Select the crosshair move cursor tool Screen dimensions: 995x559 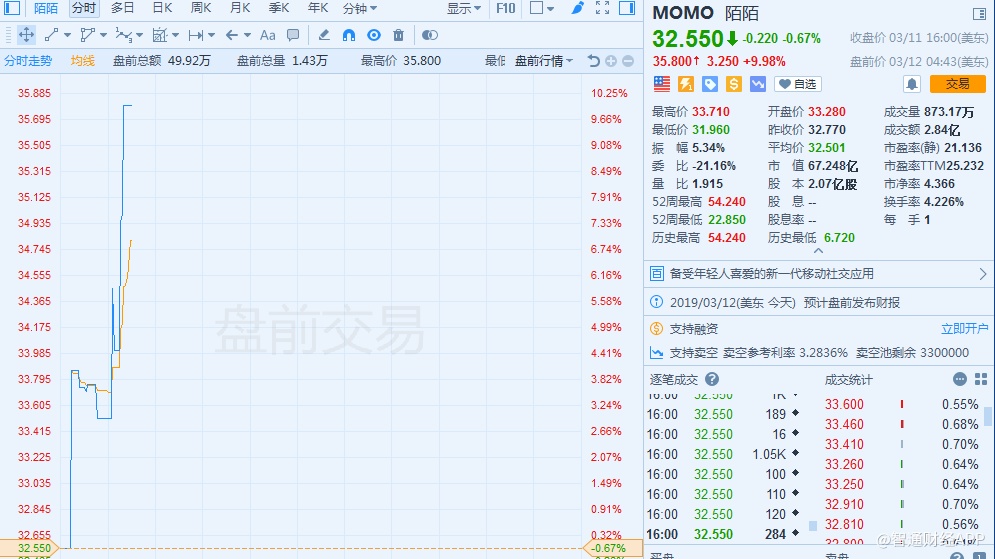pyautogui.click(x=27, y=35)
